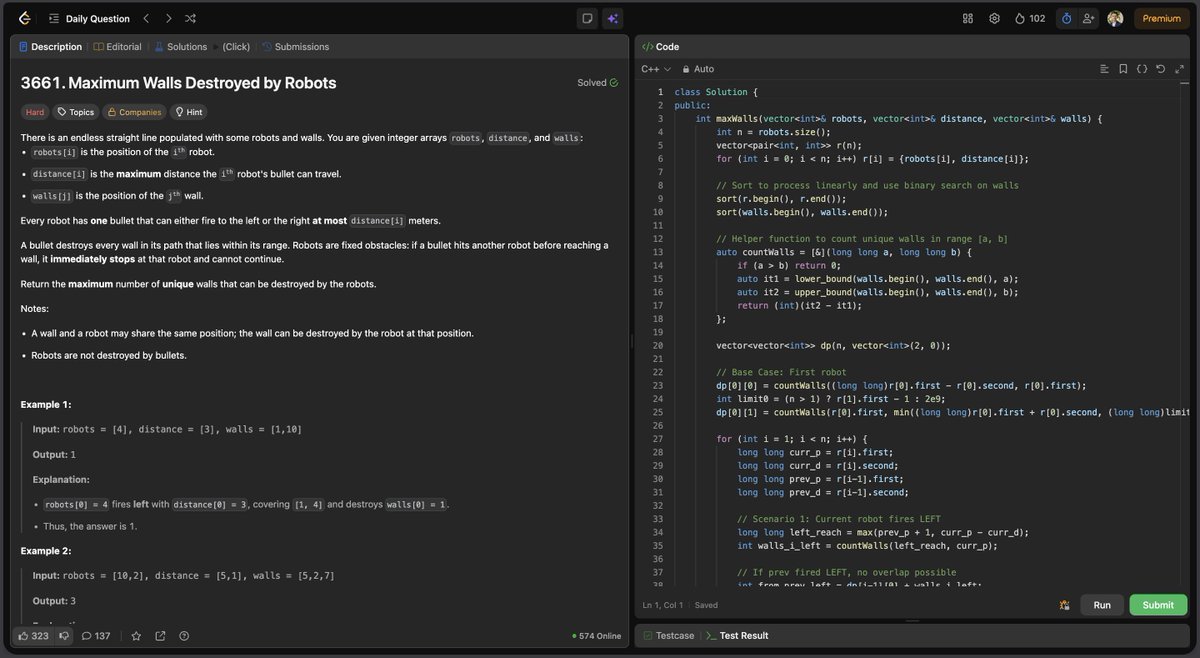Reveal the Hint tag
Image resolution: width=1200 pixels, height=658 pixels.
[189, 112]
